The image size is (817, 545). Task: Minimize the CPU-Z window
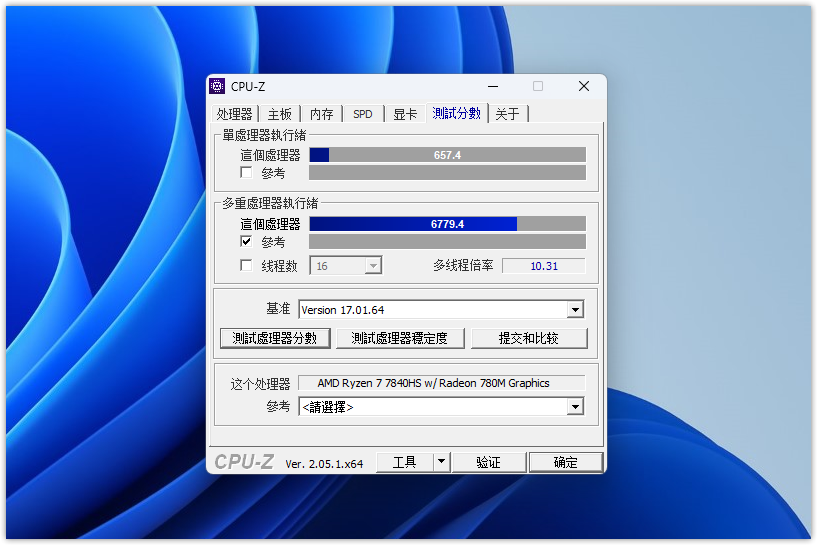493,86
